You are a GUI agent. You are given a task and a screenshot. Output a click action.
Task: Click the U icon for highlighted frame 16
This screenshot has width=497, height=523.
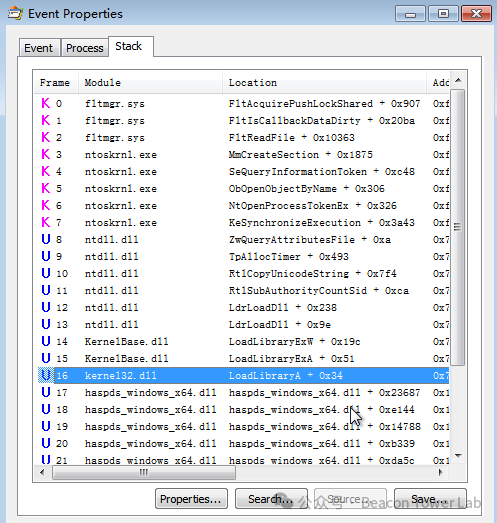pyautogui.click(x=46, y=375)
